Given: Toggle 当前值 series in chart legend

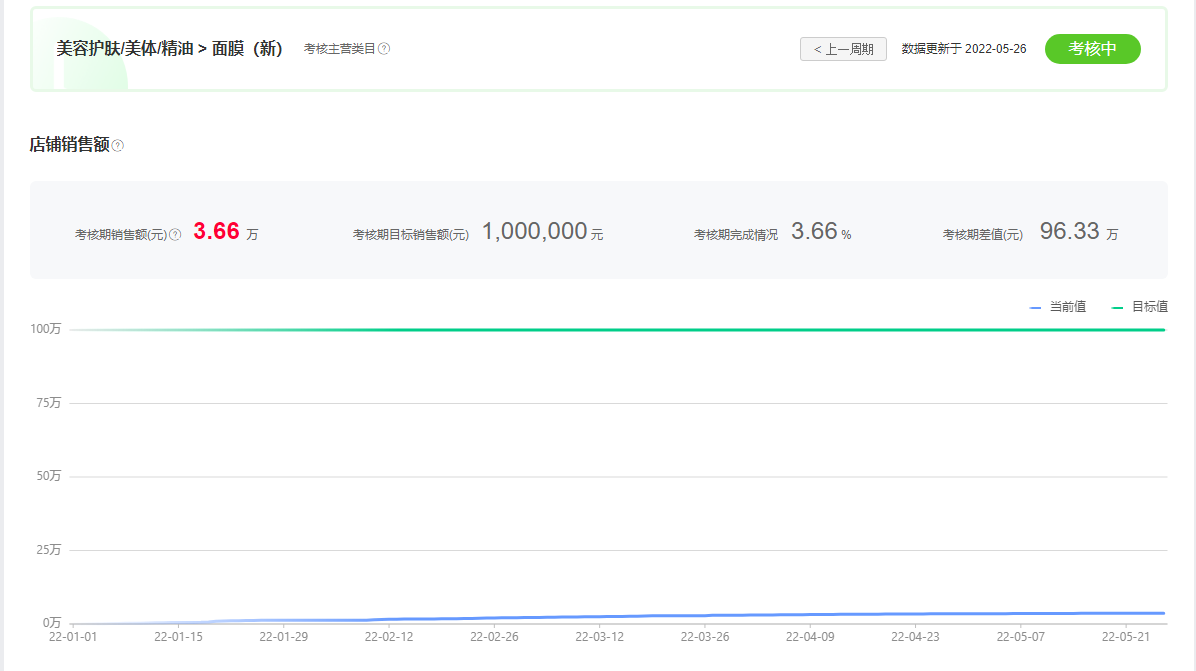Looking at the screenshot, I should [x=1058, y=307].
